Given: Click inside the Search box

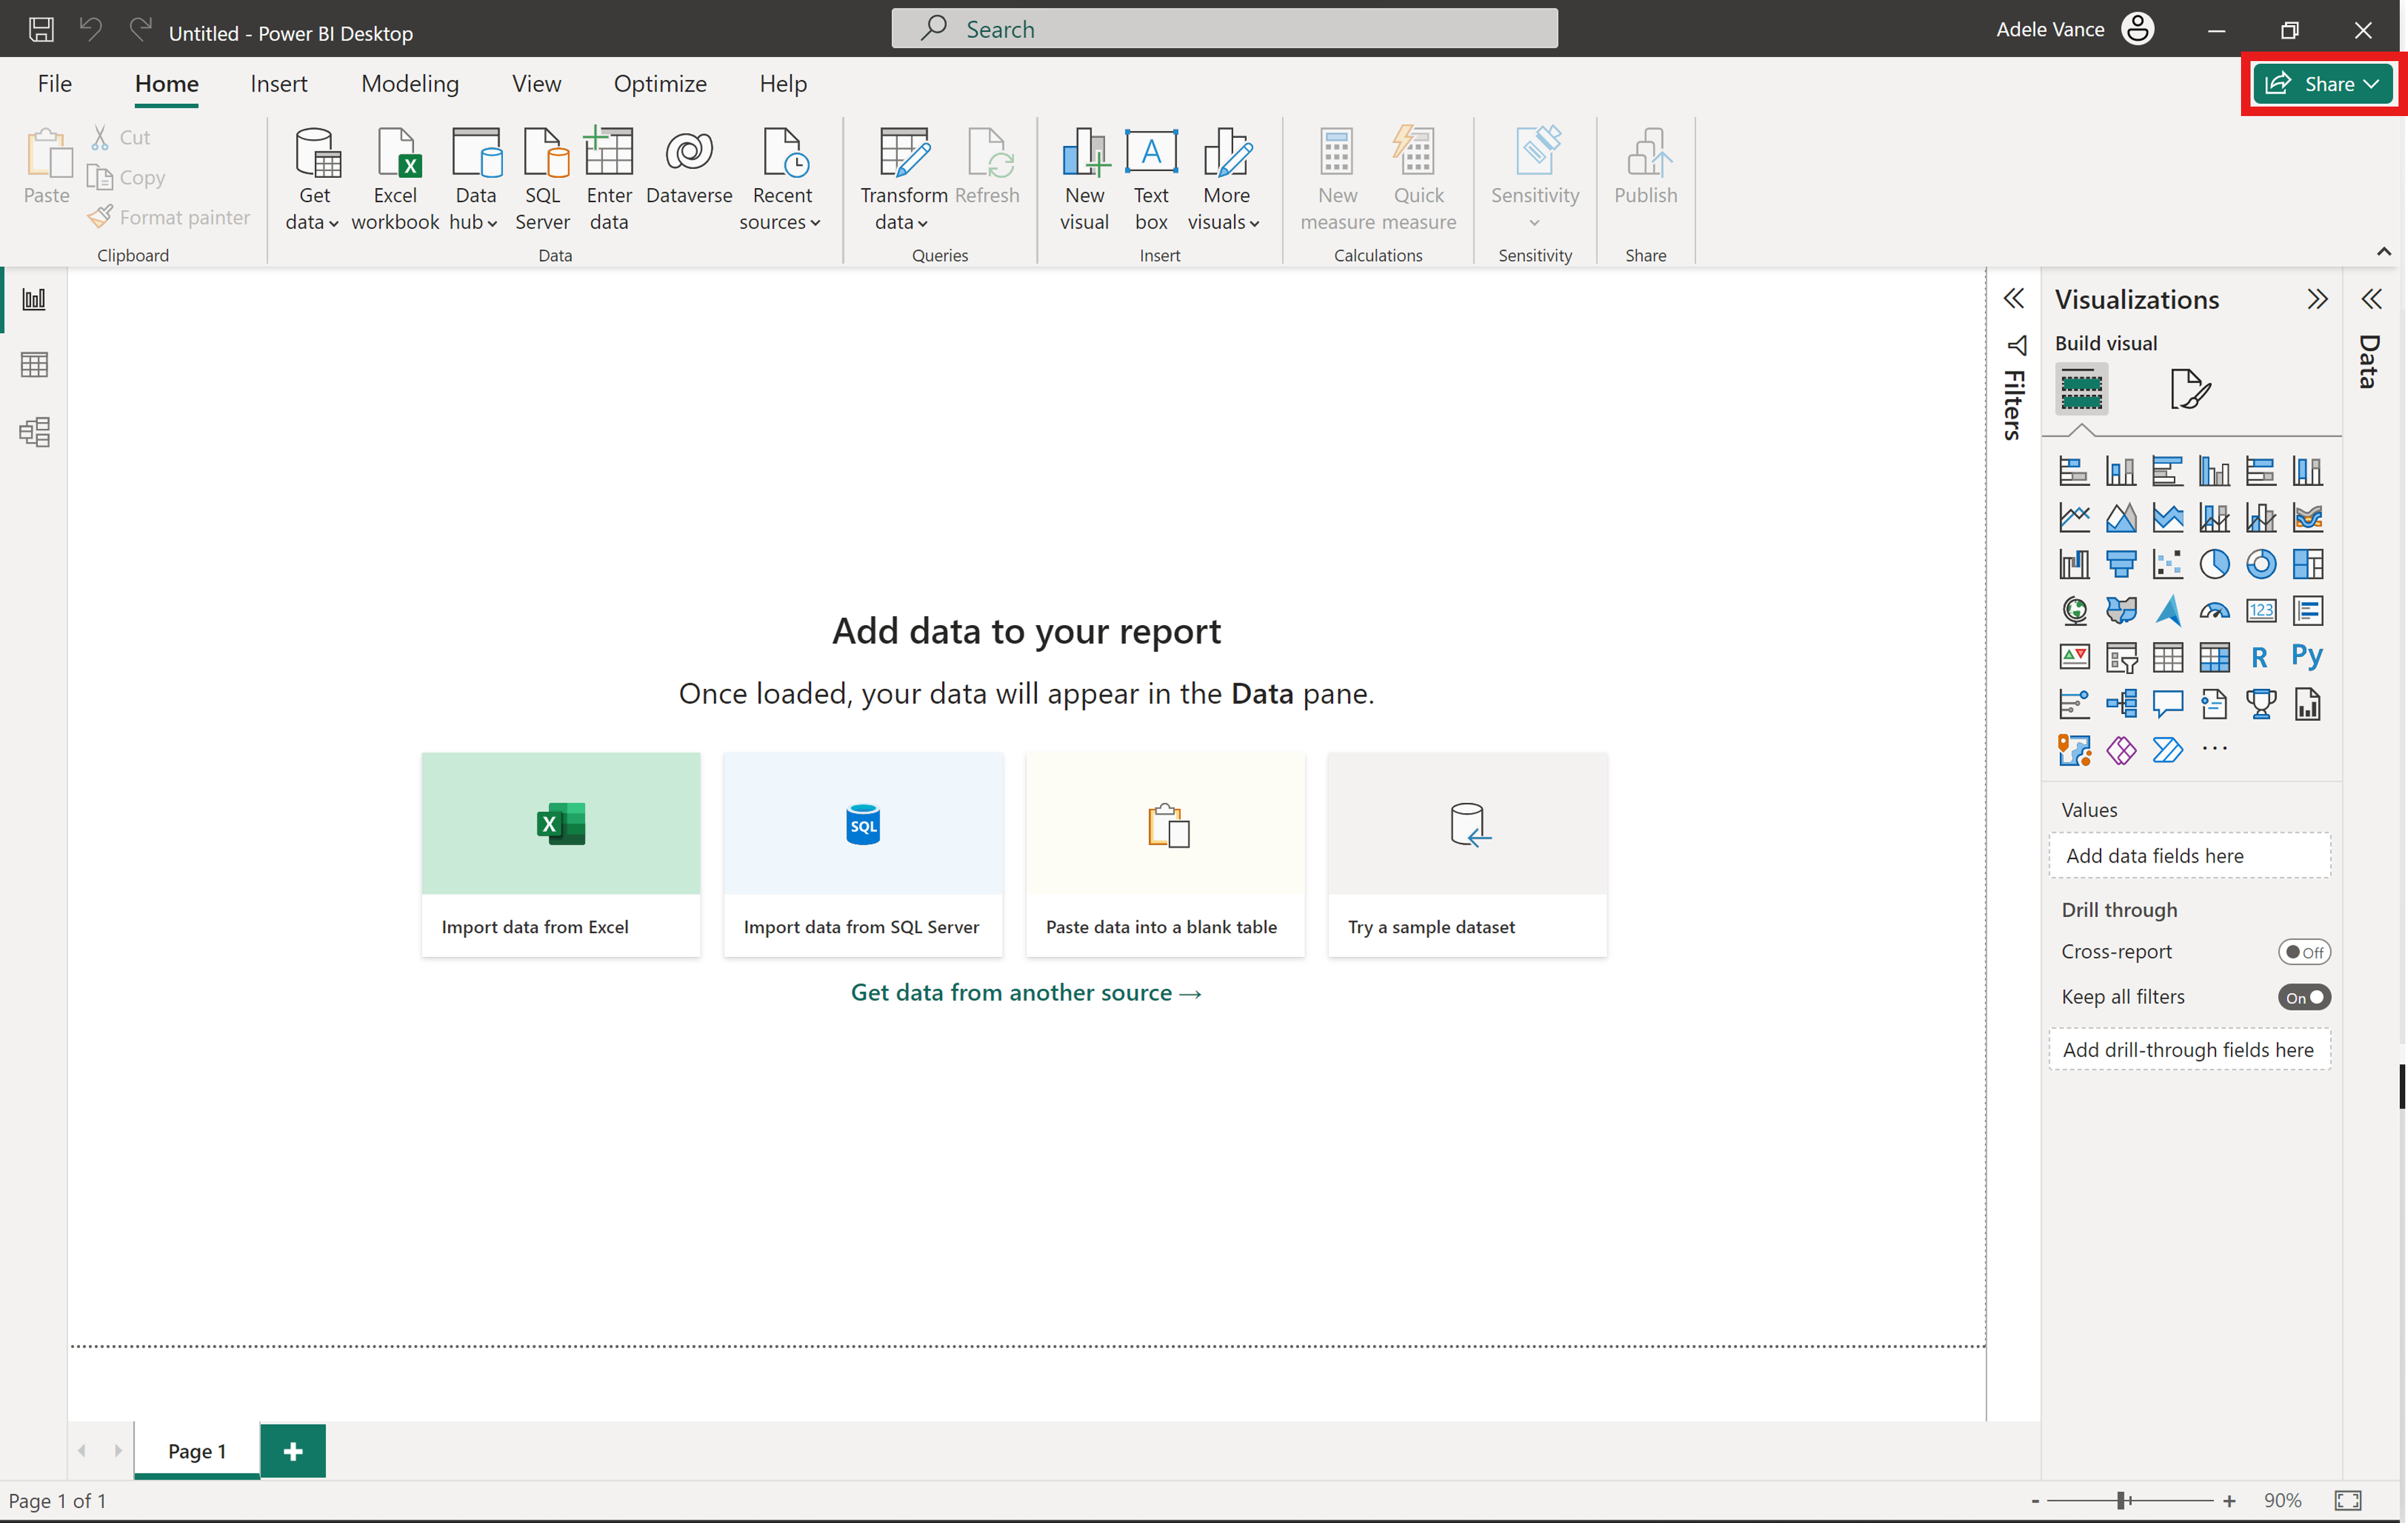Looking at the screenshot, I should pos(1224,28).
